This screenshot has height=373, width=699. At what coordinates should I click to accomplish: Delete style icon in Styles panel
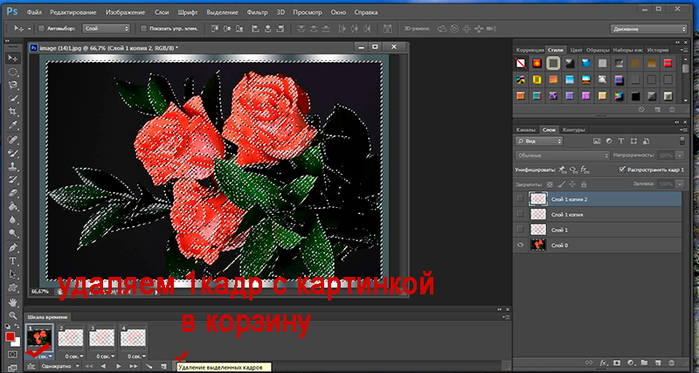pyautogui.click(x=671, y=109)
